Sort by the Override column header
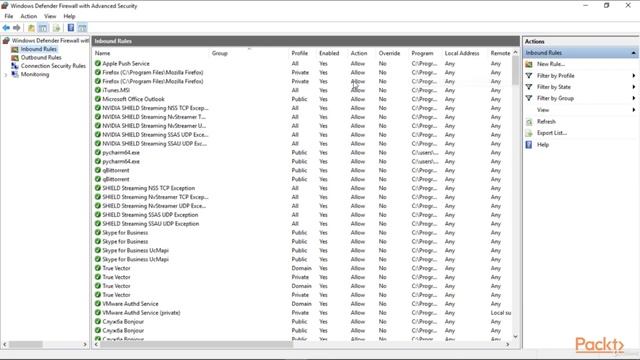This screenshot has width=640, height=360. [389, 53]
